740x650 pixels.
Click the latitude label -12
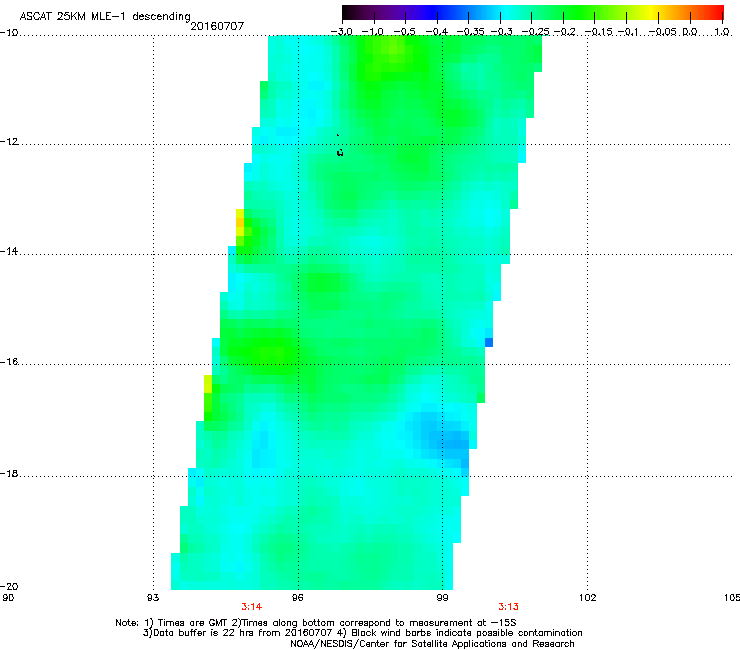[x=9, y=142]
